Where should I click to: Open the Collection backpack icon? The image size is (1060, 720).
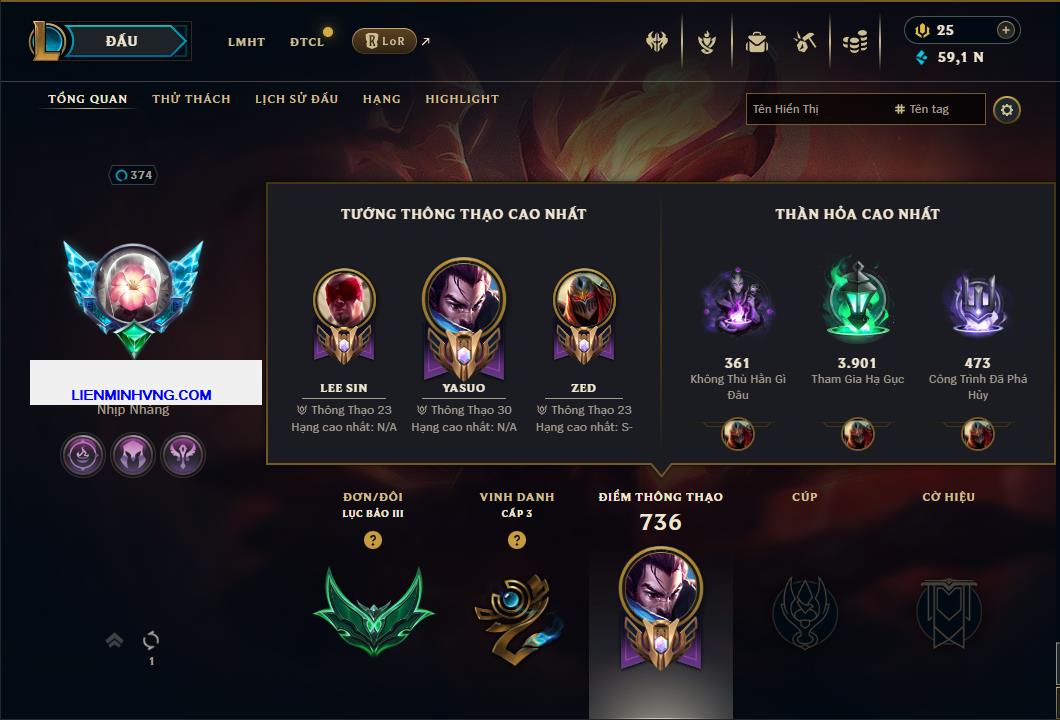tap(756, 43)
